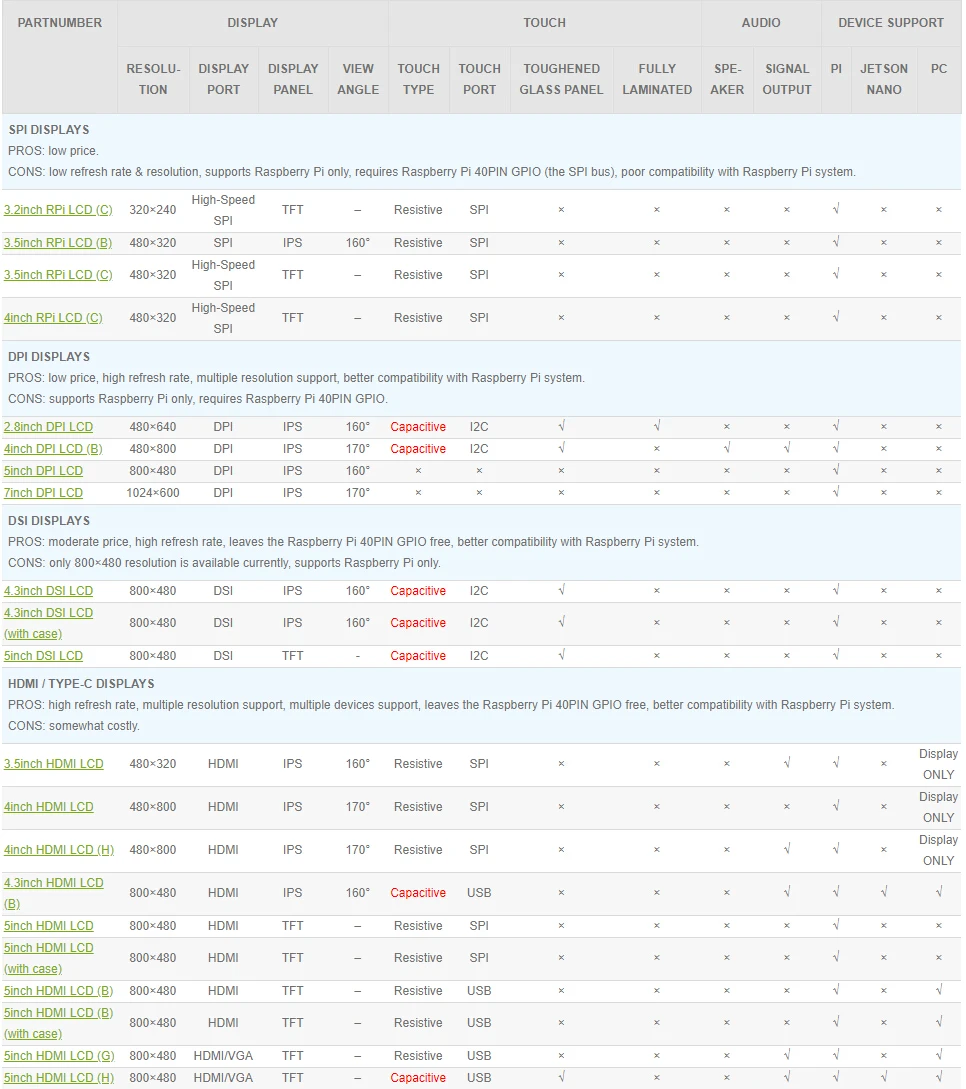The height and width of the screenshot is (1089, 966).
Task: Click the SPI DISPLAYS section heading
Action: click(49, 130)
